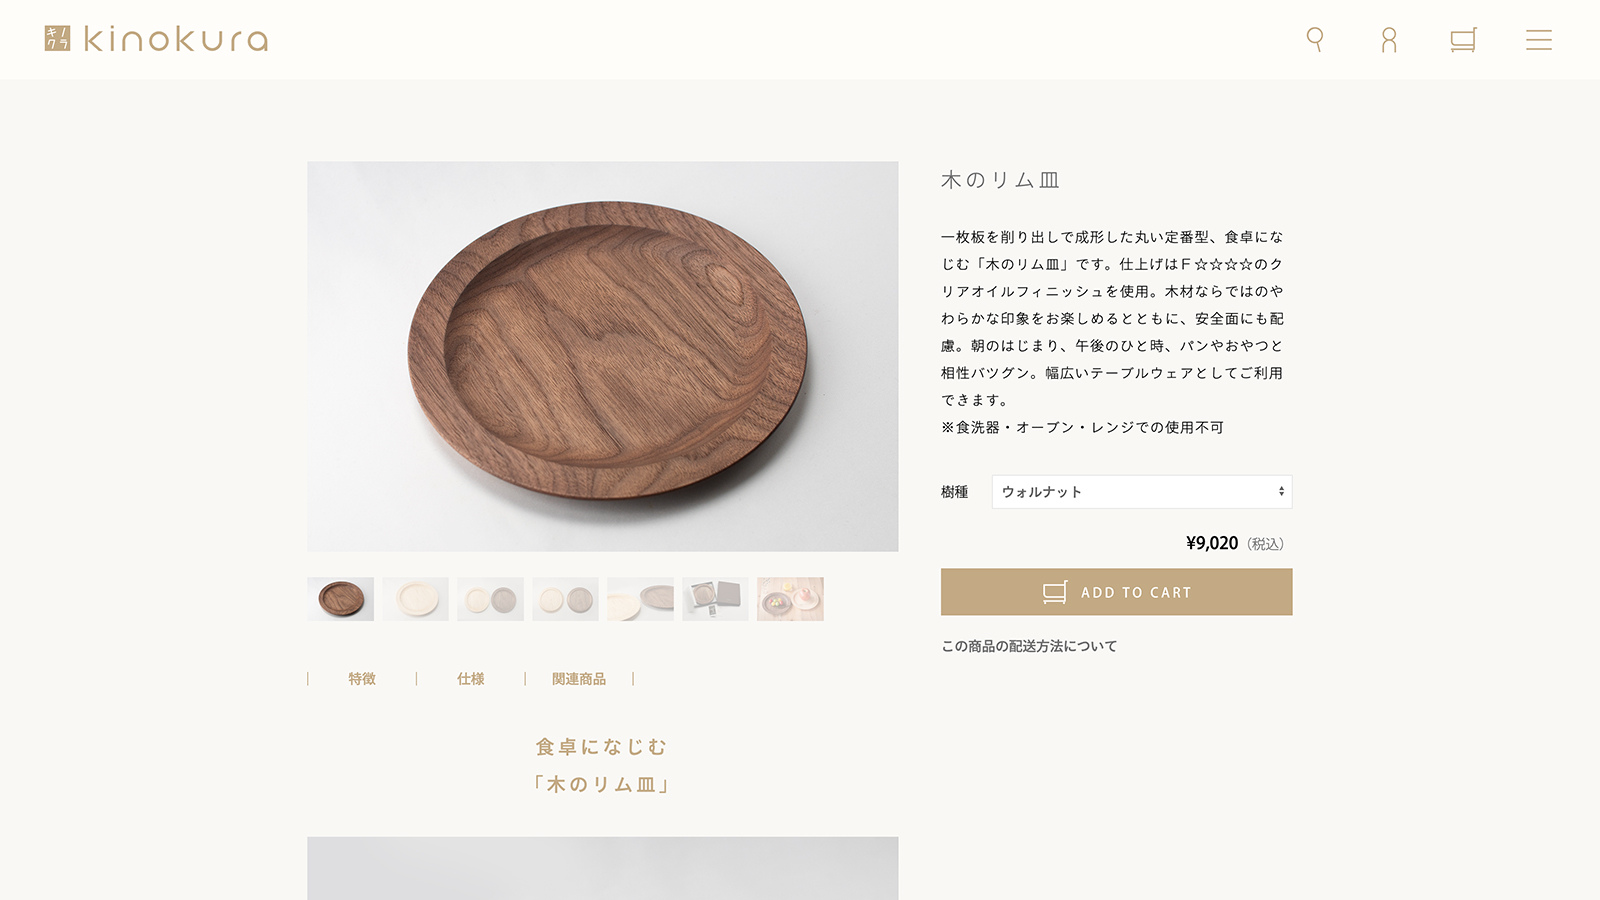Click the 木のリム皿 product title
Viewport: 1600px width, 900px height.
point(1000,180)
